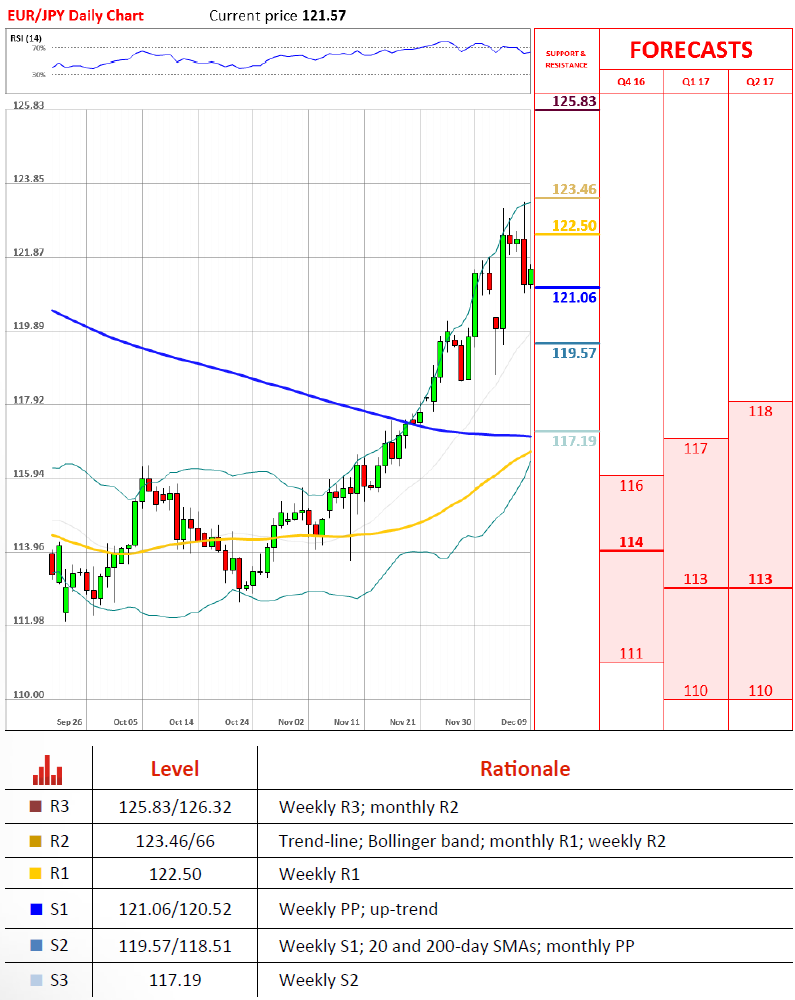Click the 125.83/126.32 level cell

175,807
